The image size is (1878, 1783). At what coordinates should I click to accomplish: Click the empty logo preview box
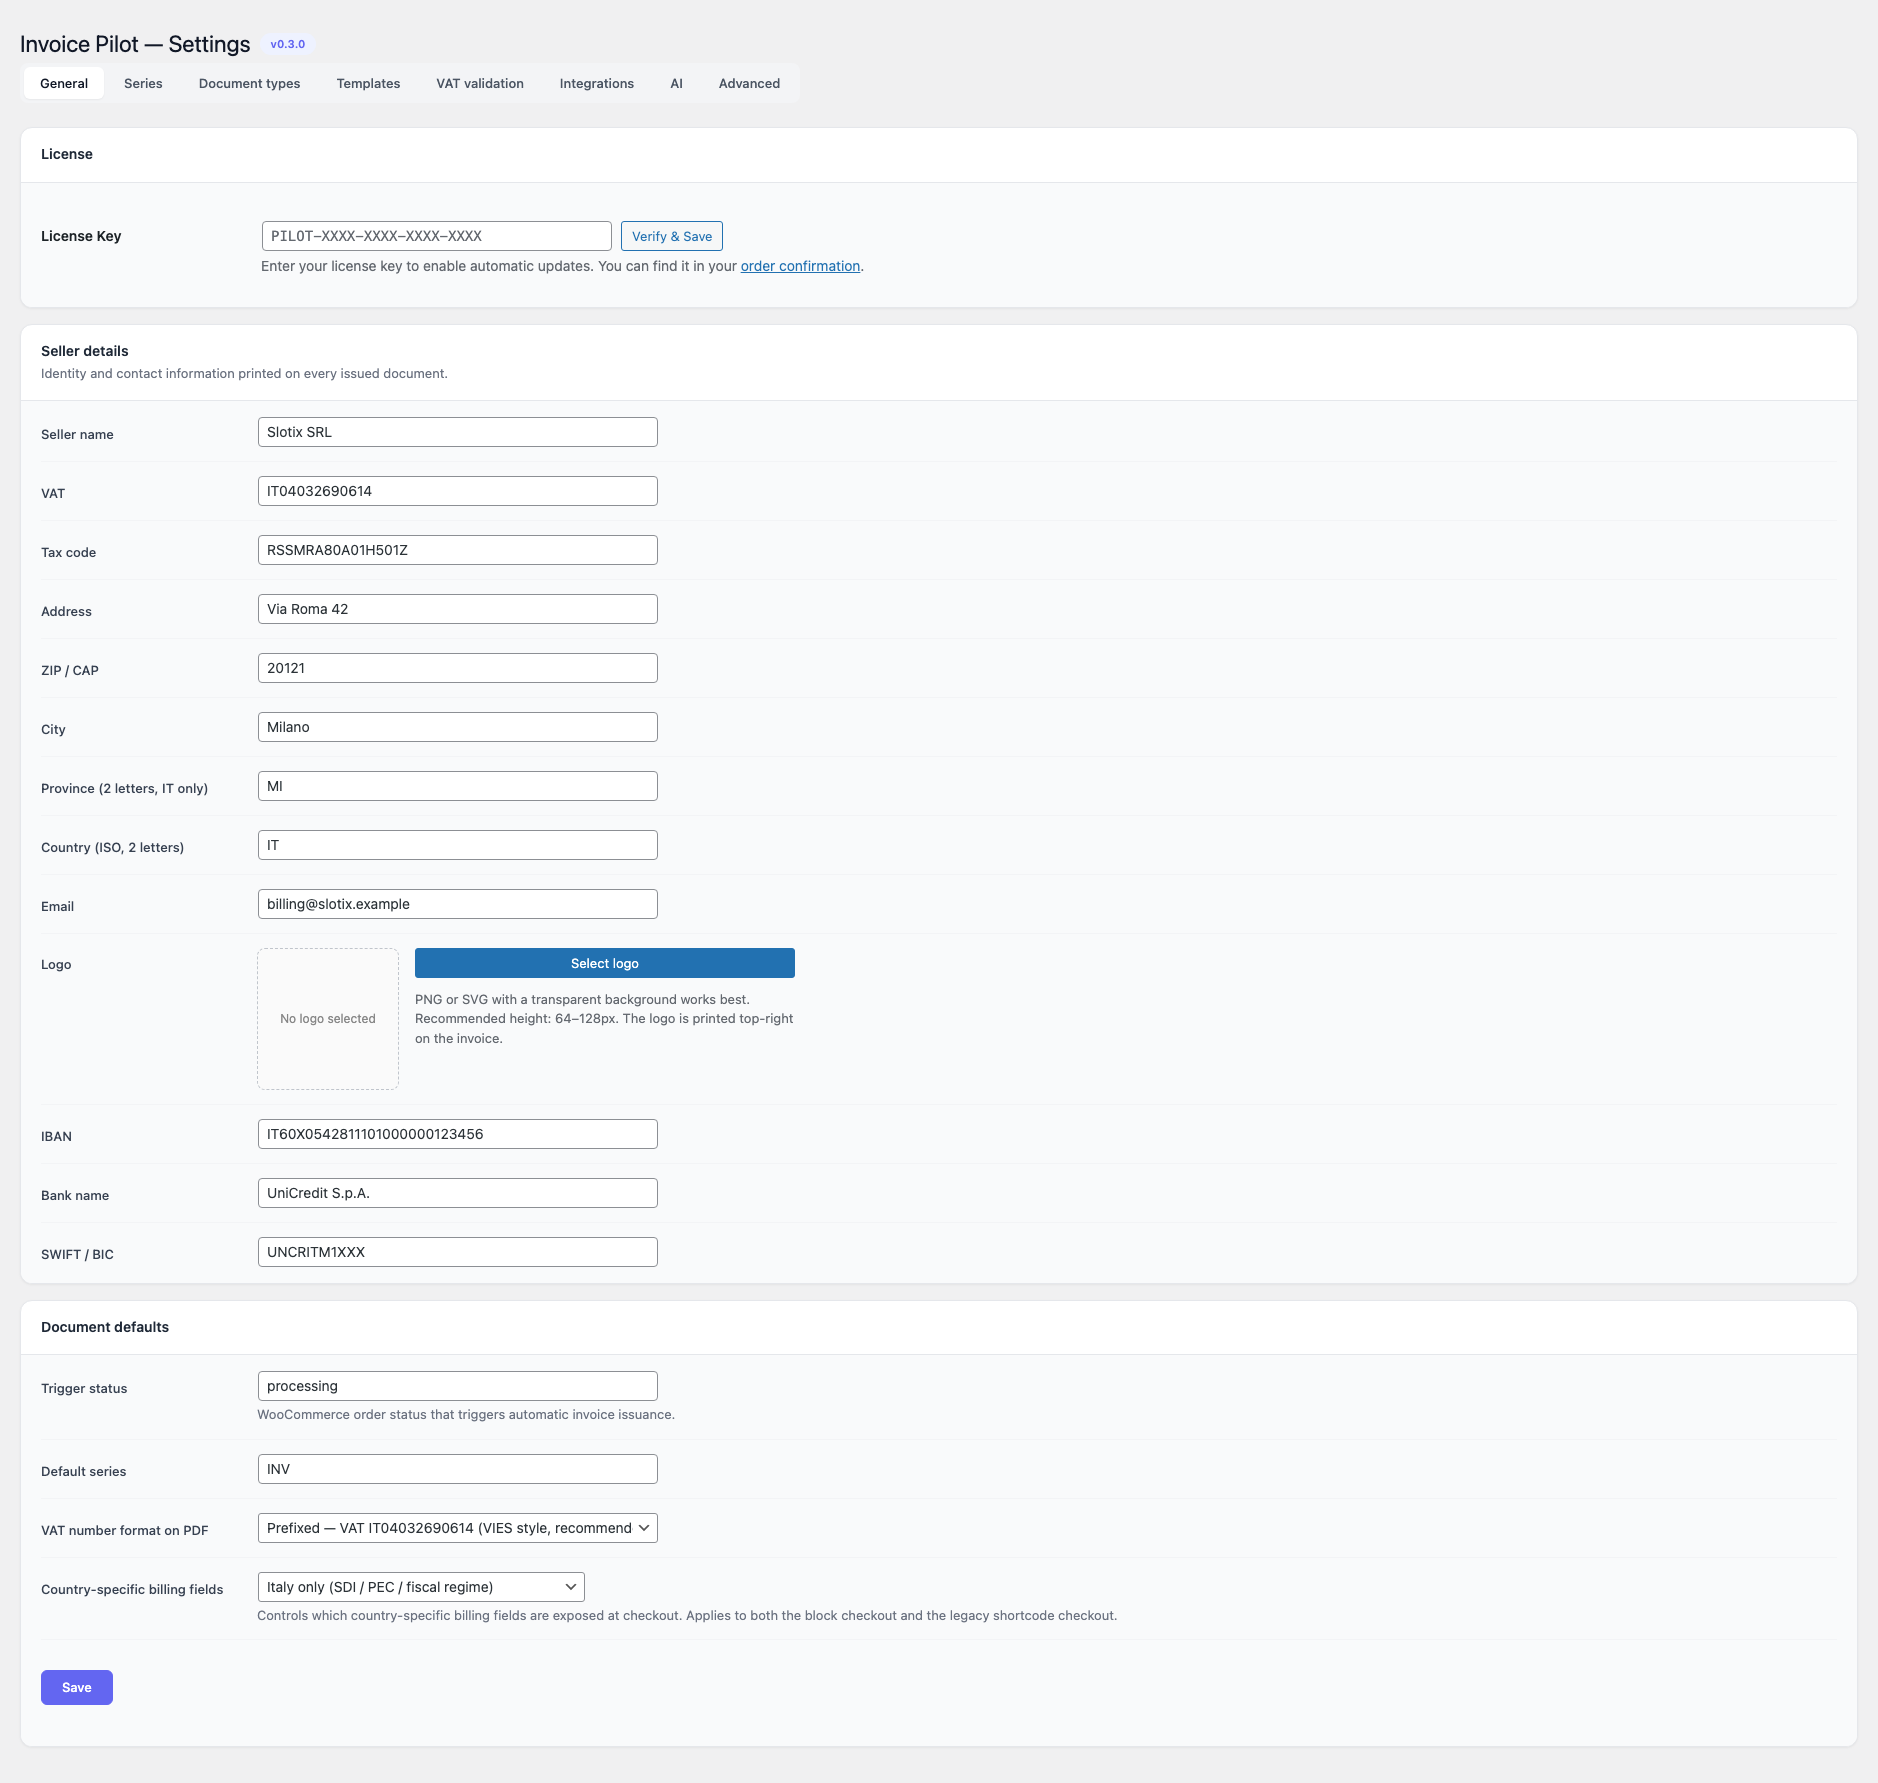point(328,1019)
